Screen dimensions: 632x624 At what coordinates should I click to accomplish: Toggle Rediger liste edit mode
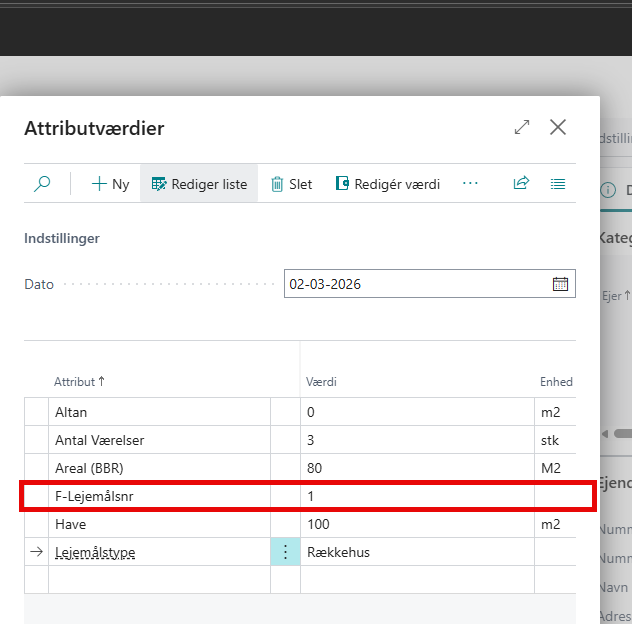(199, 184)
